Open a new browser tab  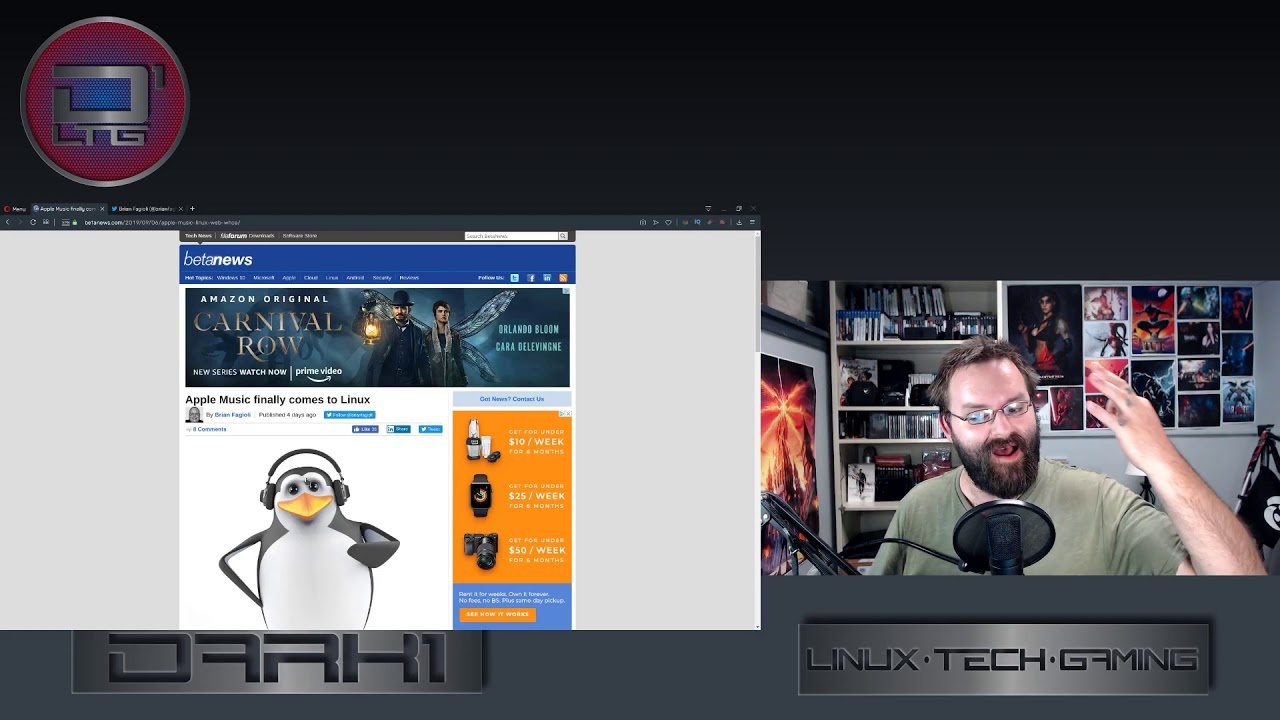pyautogui.click(x=192, y=209)
